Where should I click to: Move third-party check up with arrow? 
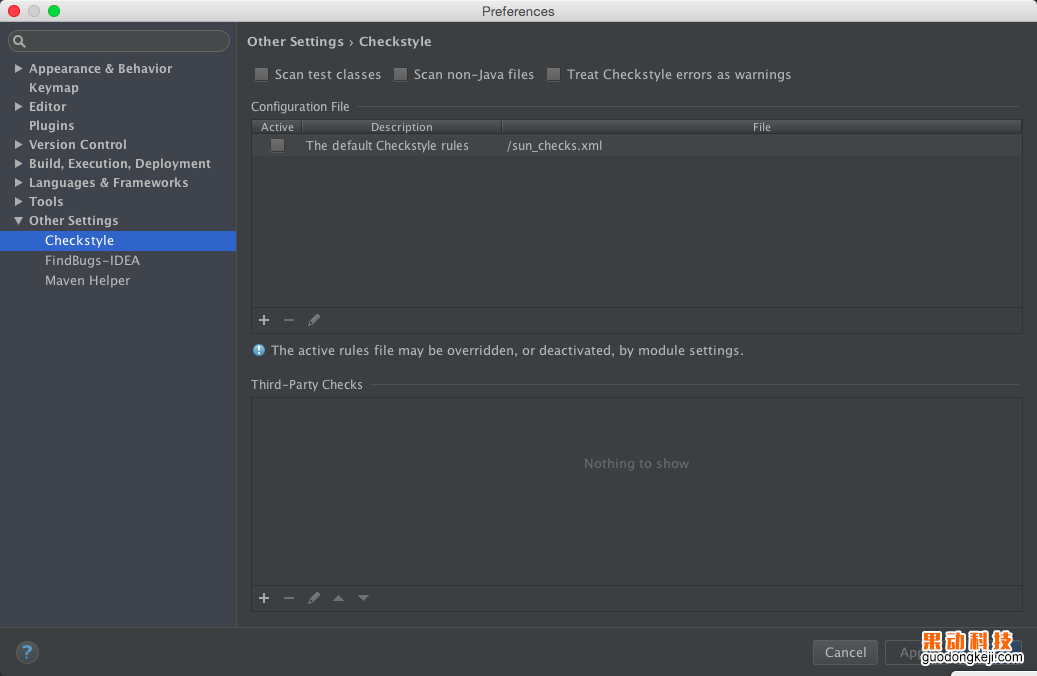tap(338, 598)
